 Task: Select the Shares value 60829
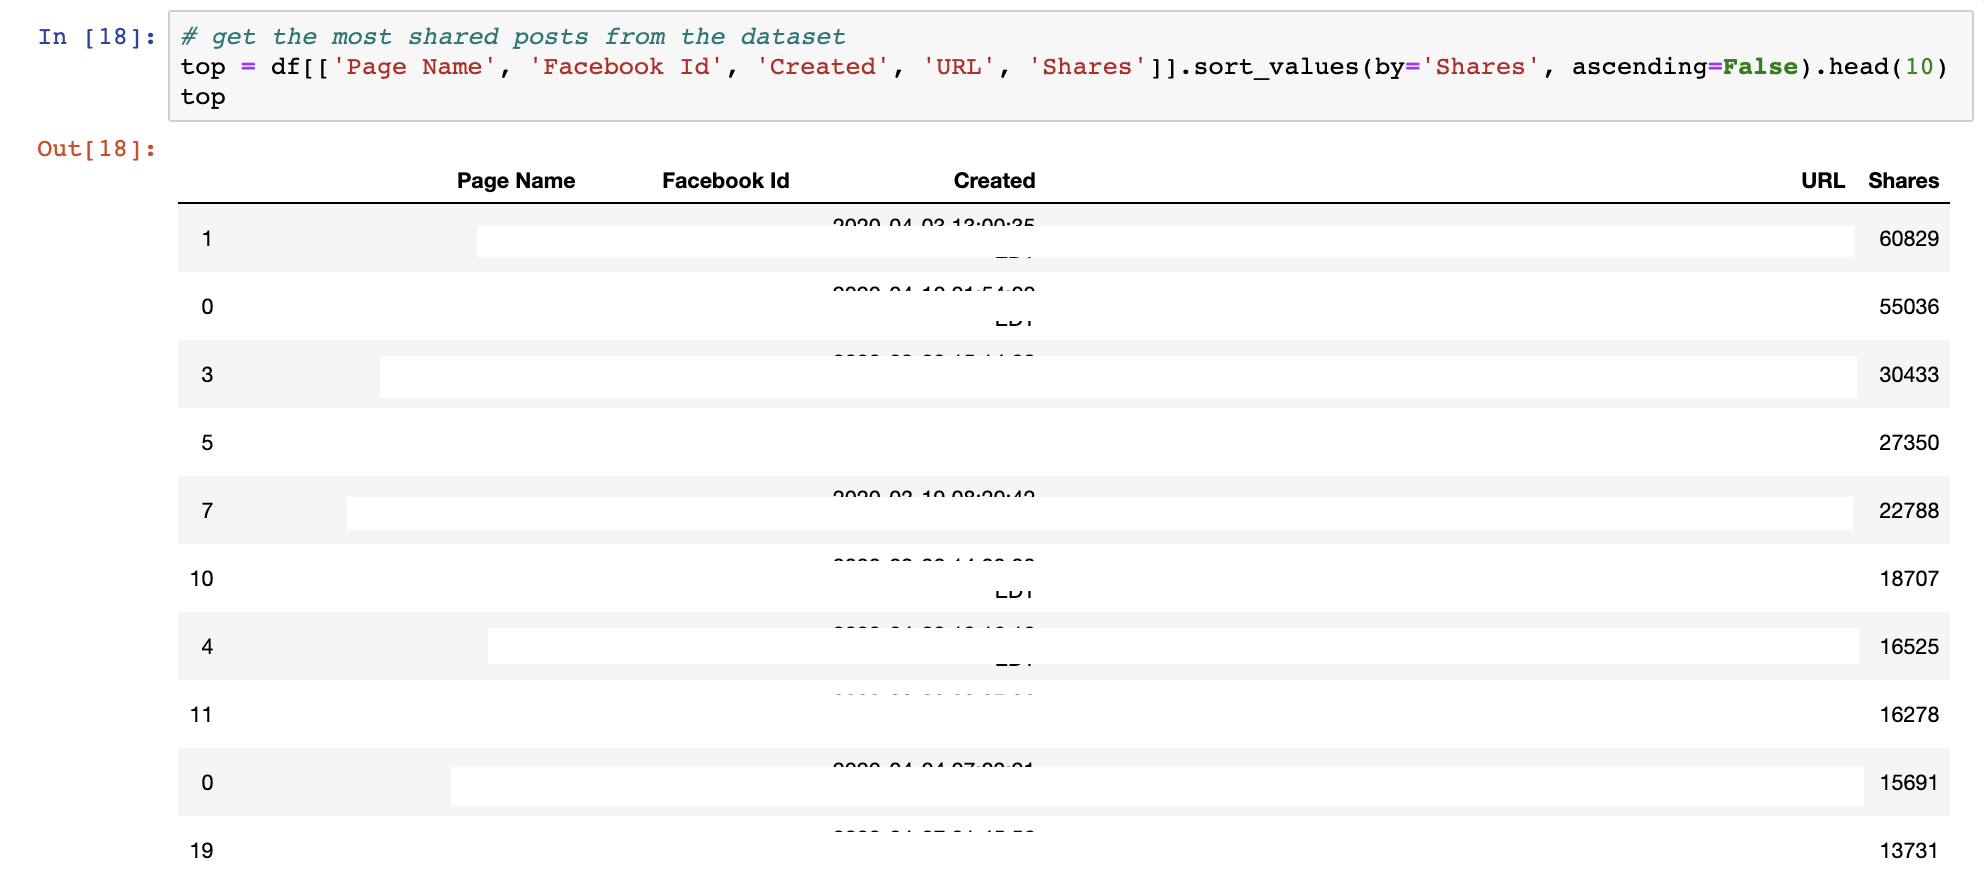tap(1908, 239)
